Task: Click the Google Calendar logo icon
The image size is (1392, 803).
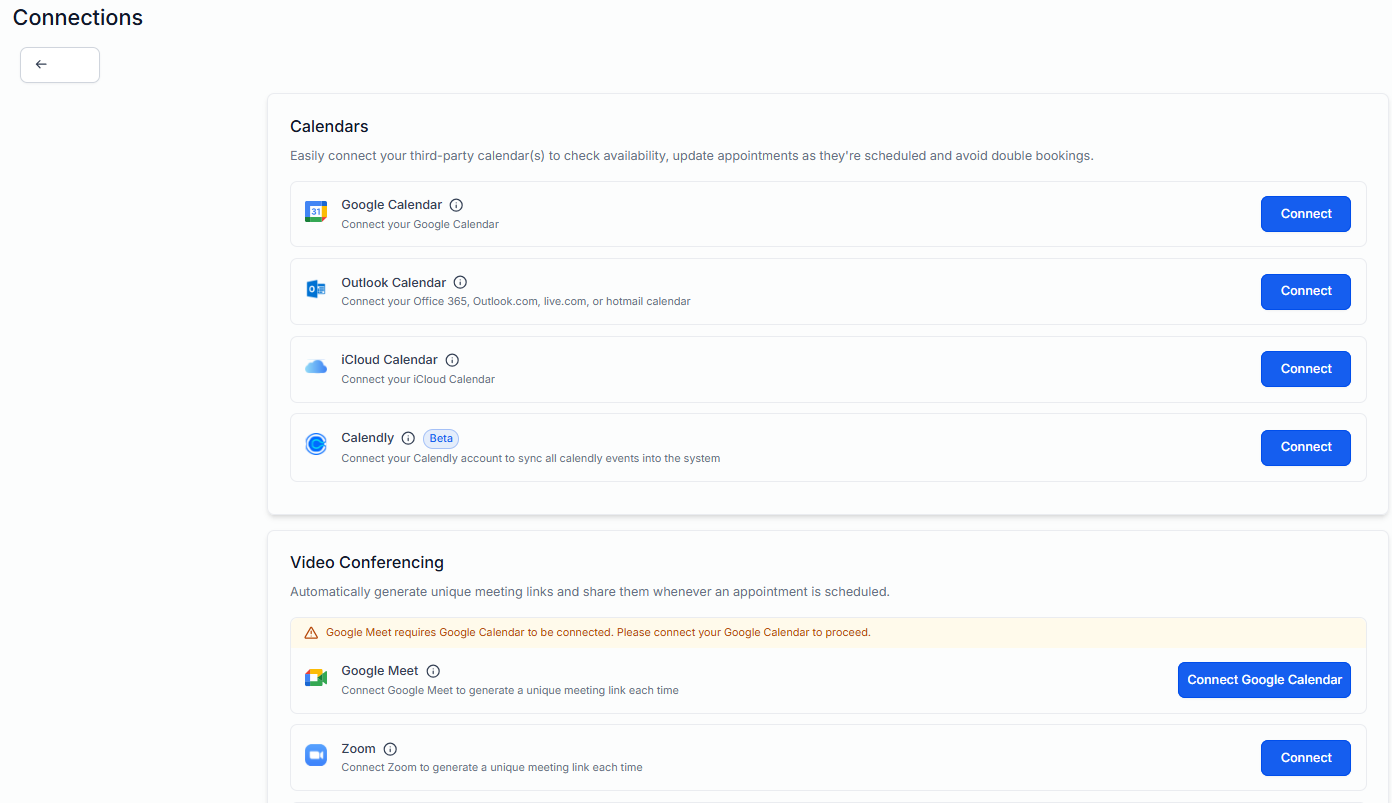Action: coord(316,212)
